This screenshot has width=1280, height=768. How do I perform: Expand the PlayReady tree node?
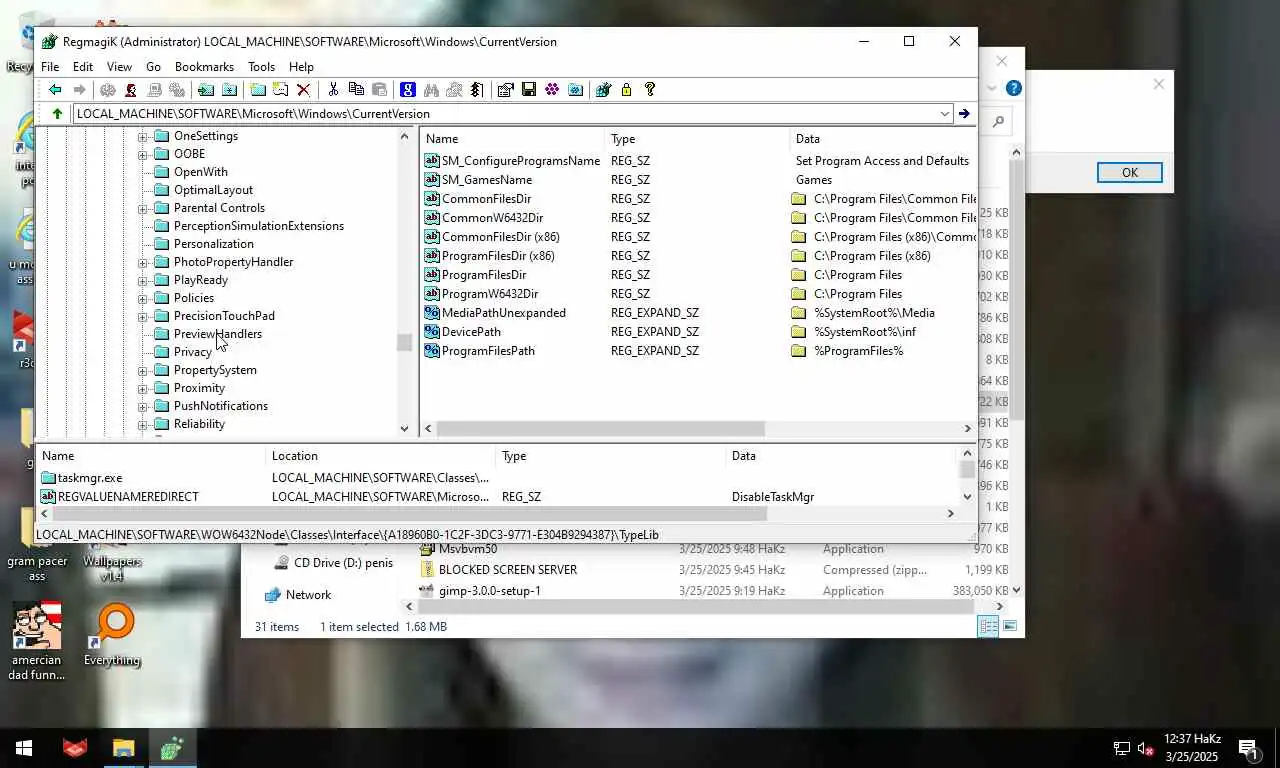coord(142,280)
